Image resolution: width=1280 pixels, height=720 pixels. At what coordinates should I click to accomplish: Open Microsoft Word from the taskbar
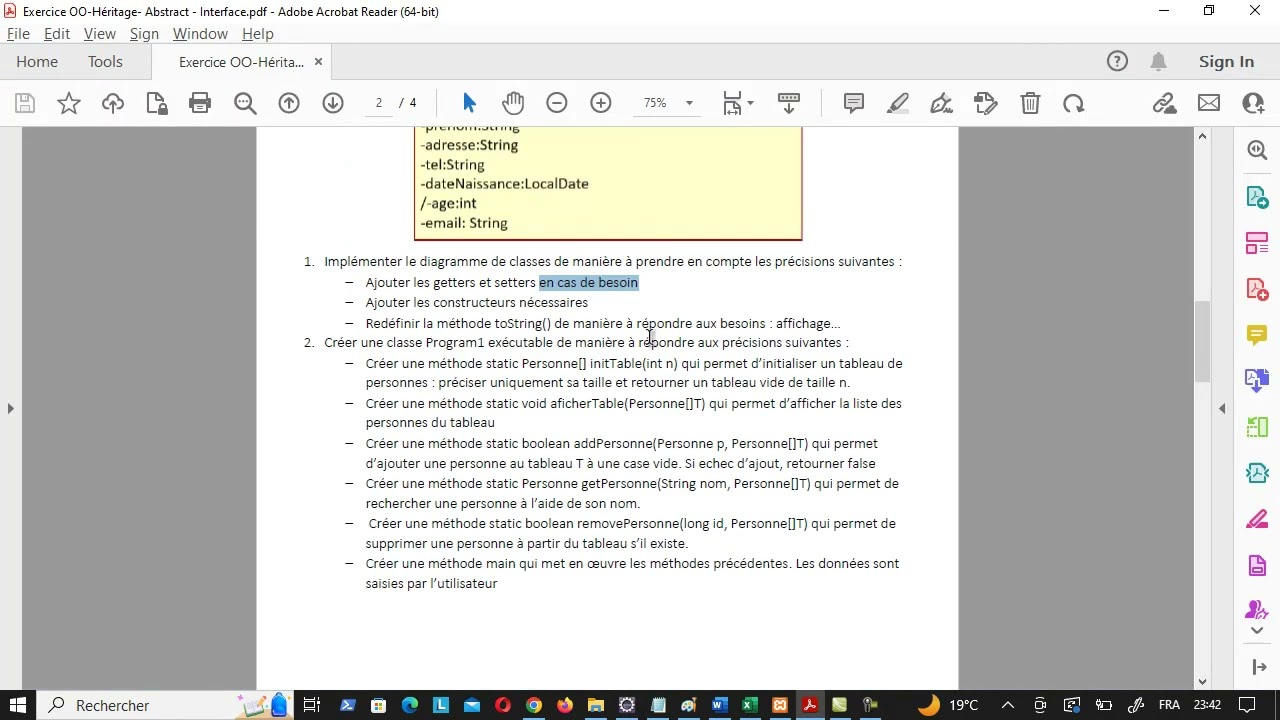click(718, 705)
